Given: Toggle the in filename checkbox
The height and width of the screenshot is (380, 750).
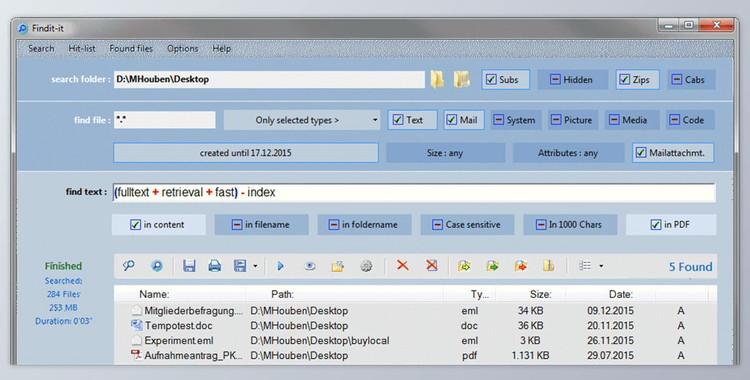Looking at the screenshot, I should (x=237, y=224).
